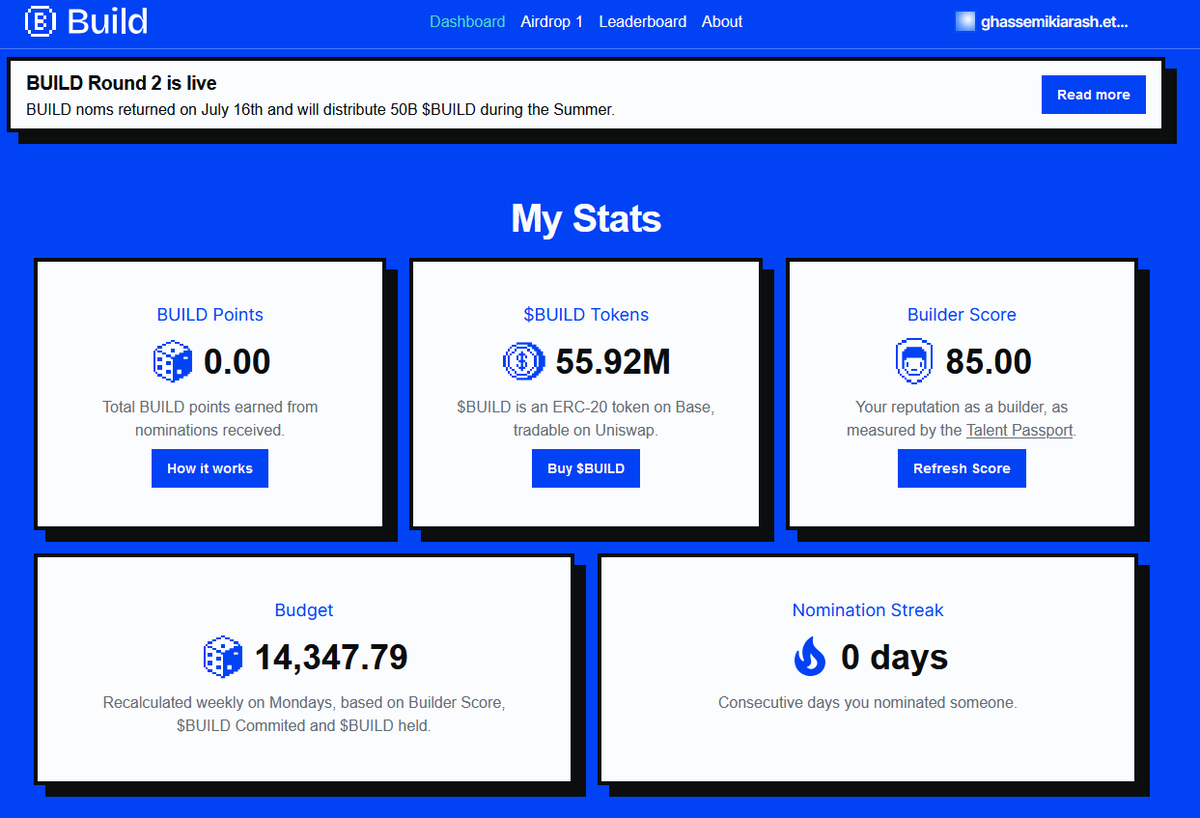Click the Nomination Streak card title
Viewport: 1200px width, 818px height.
coord(868,610)
